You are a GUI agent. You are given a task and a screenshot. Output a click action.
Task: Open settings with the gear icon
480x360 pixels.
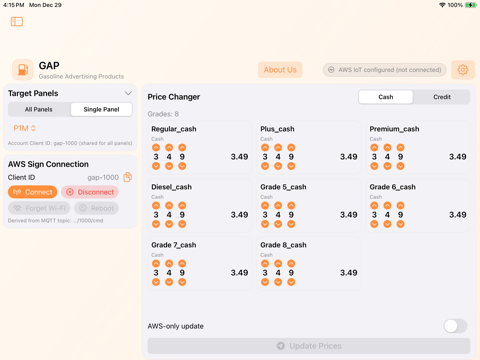click(463, 70)
